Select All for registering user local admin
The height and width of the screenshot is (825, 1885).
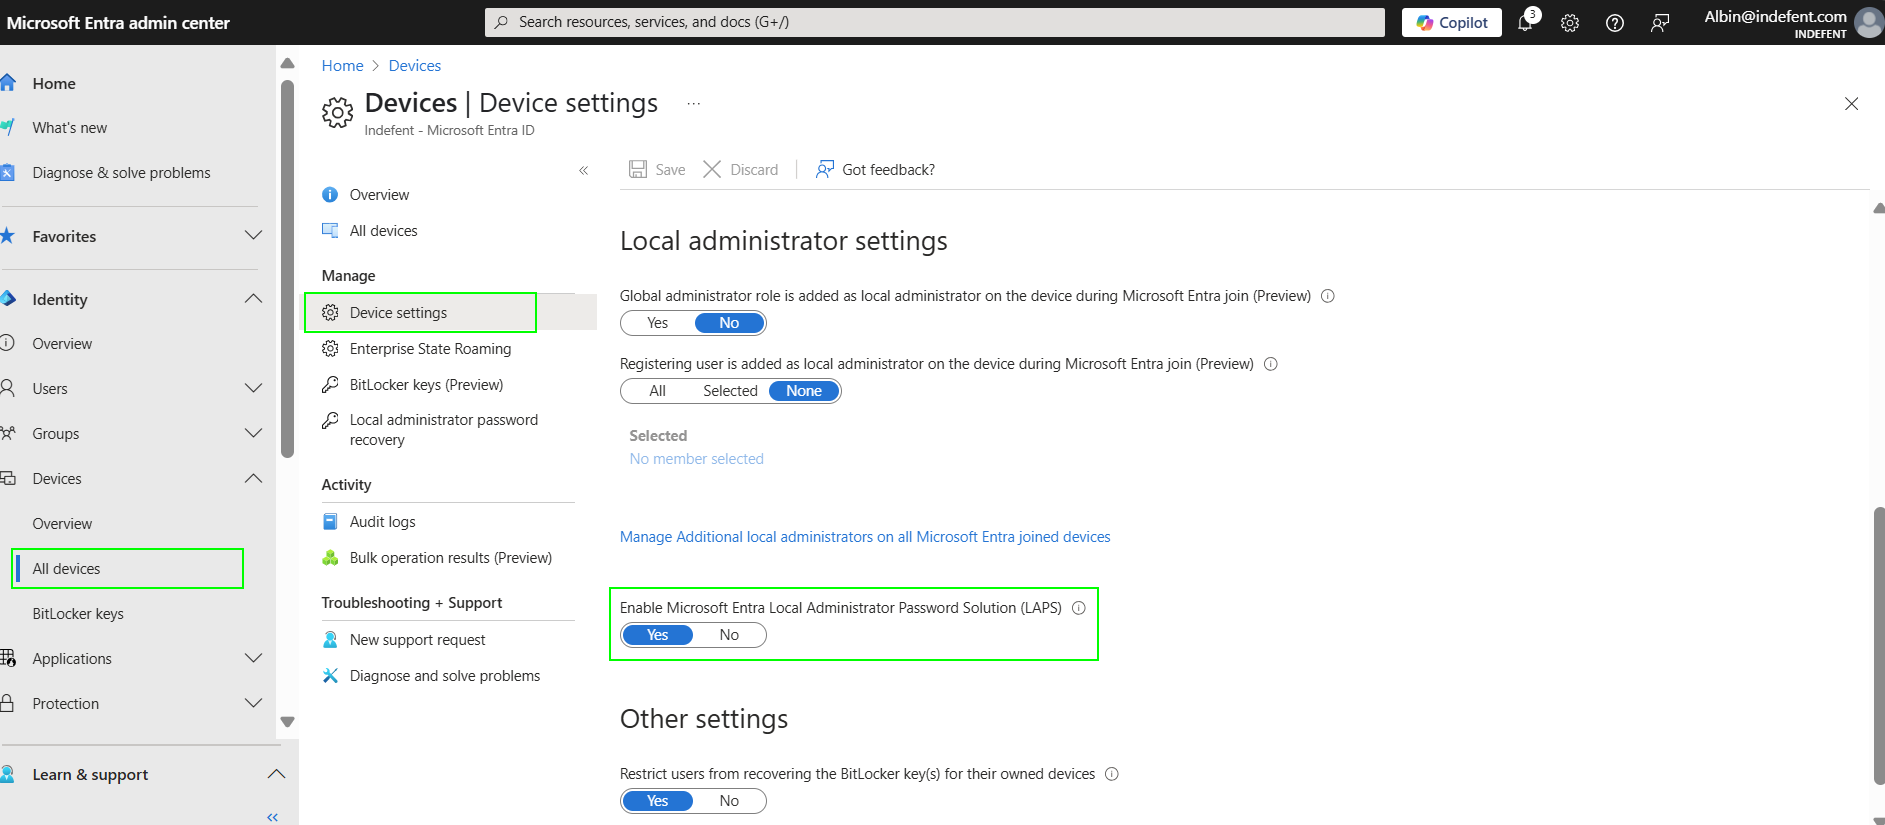point(657,391)
